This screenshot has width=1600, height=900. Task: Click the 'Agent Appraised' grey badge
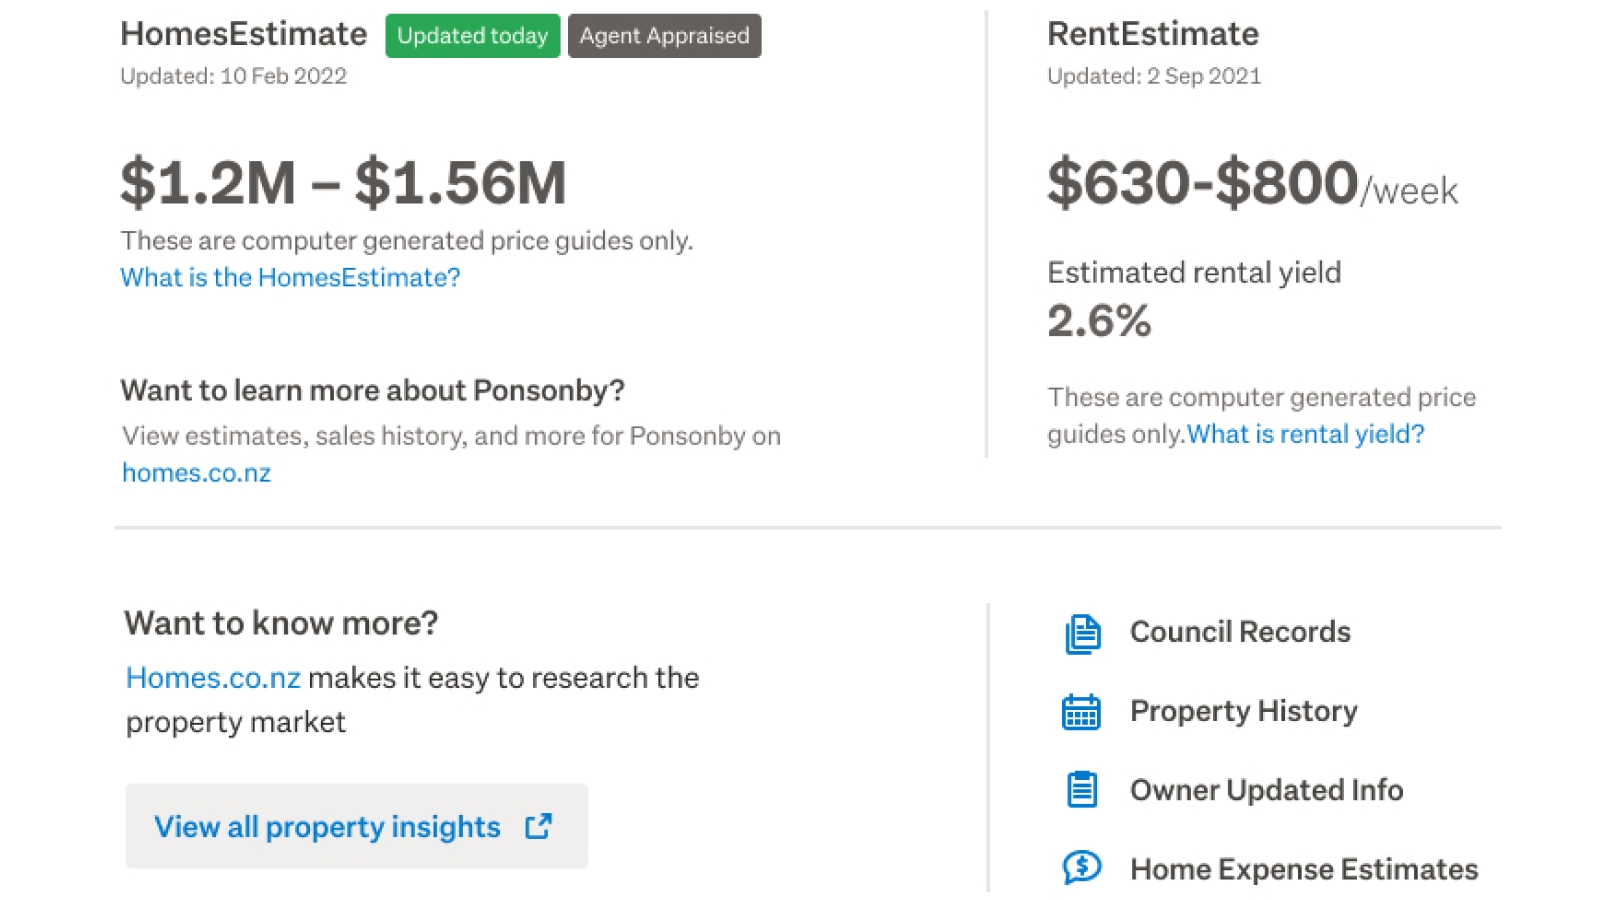click(664, 36)
